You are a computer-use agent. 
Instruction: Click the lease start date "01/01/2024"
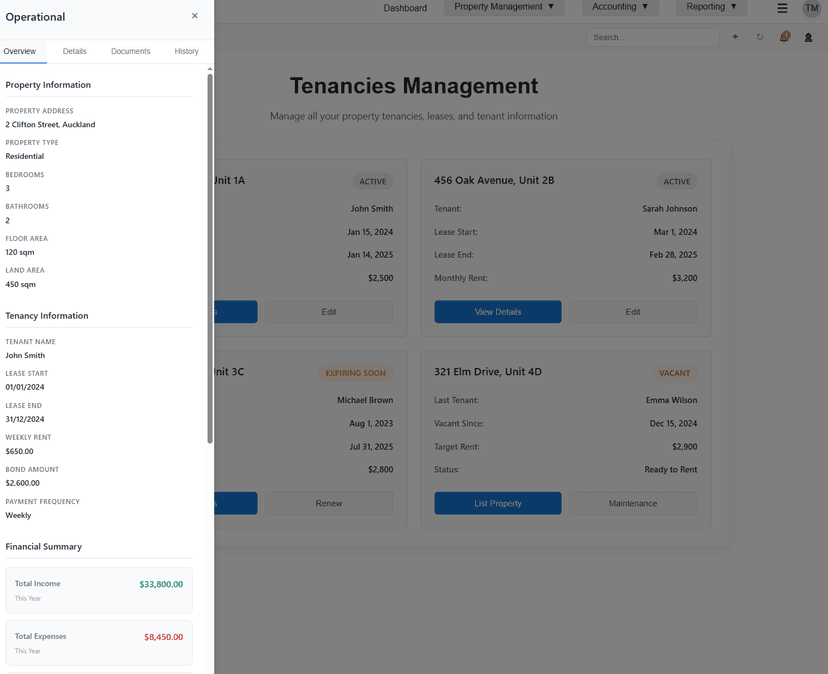click(x=25, y=387)
